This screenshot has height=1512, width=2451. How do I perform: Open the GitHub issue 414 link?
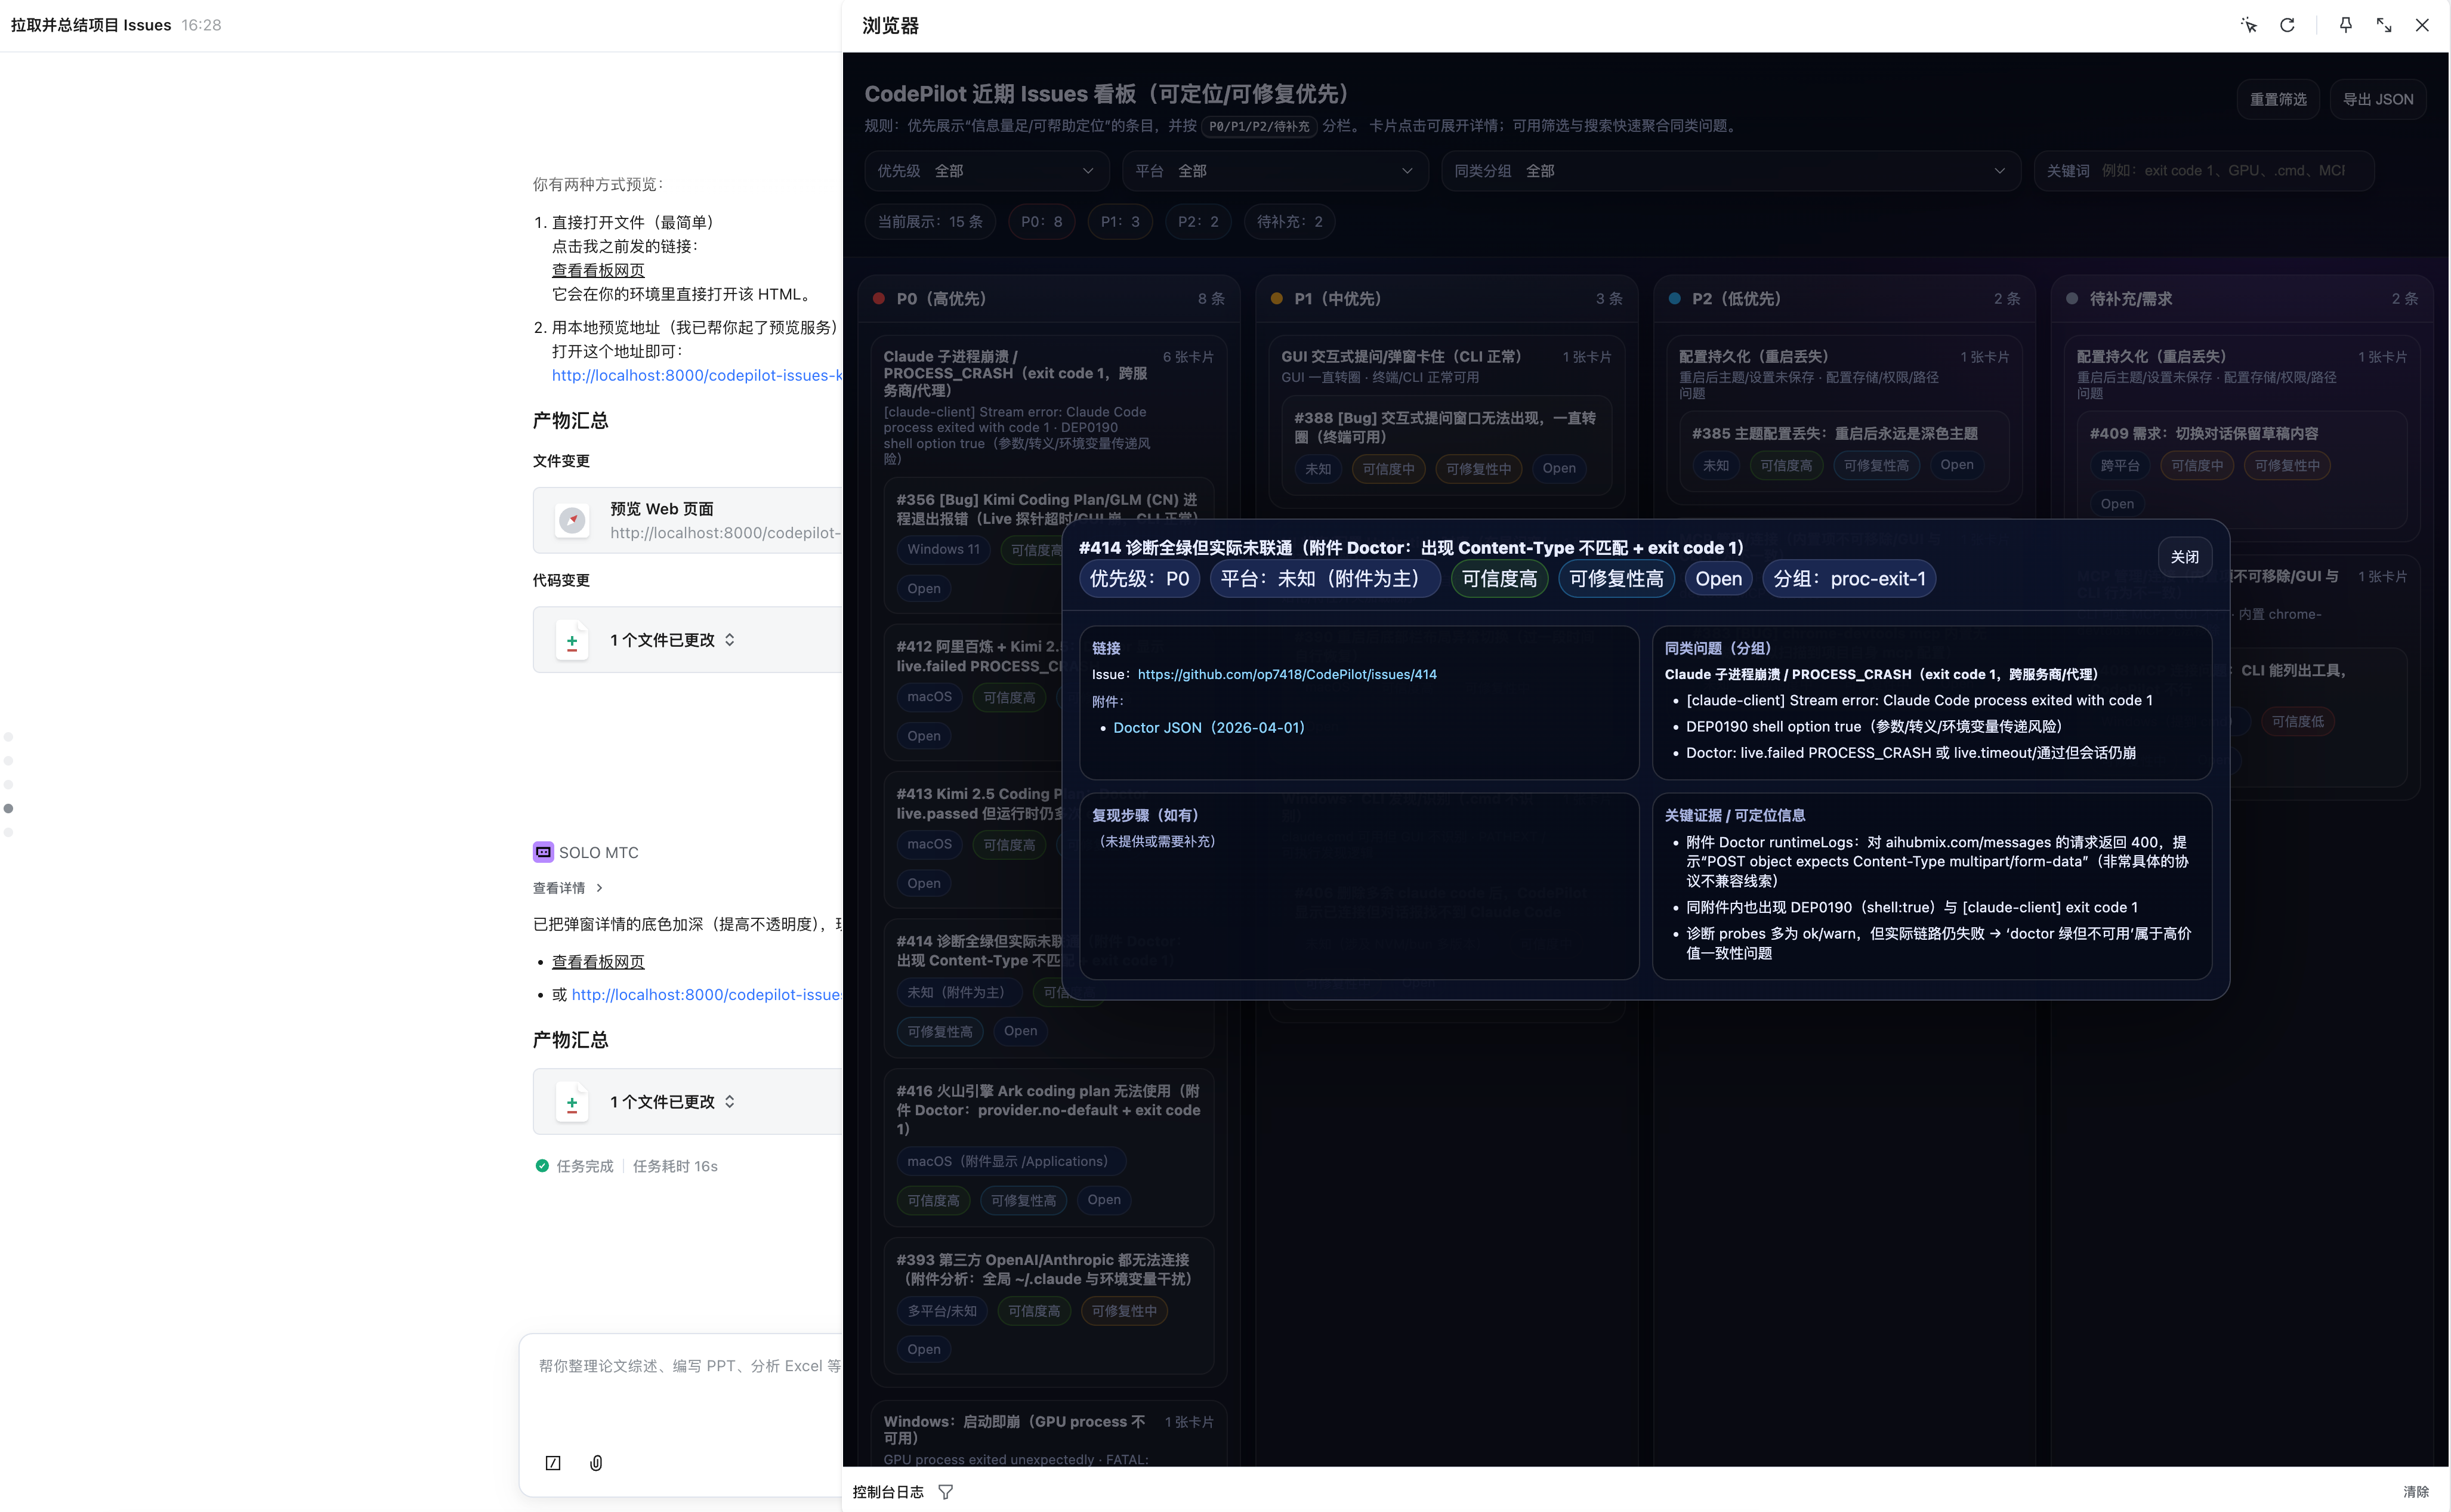(x=1286, y=675)
